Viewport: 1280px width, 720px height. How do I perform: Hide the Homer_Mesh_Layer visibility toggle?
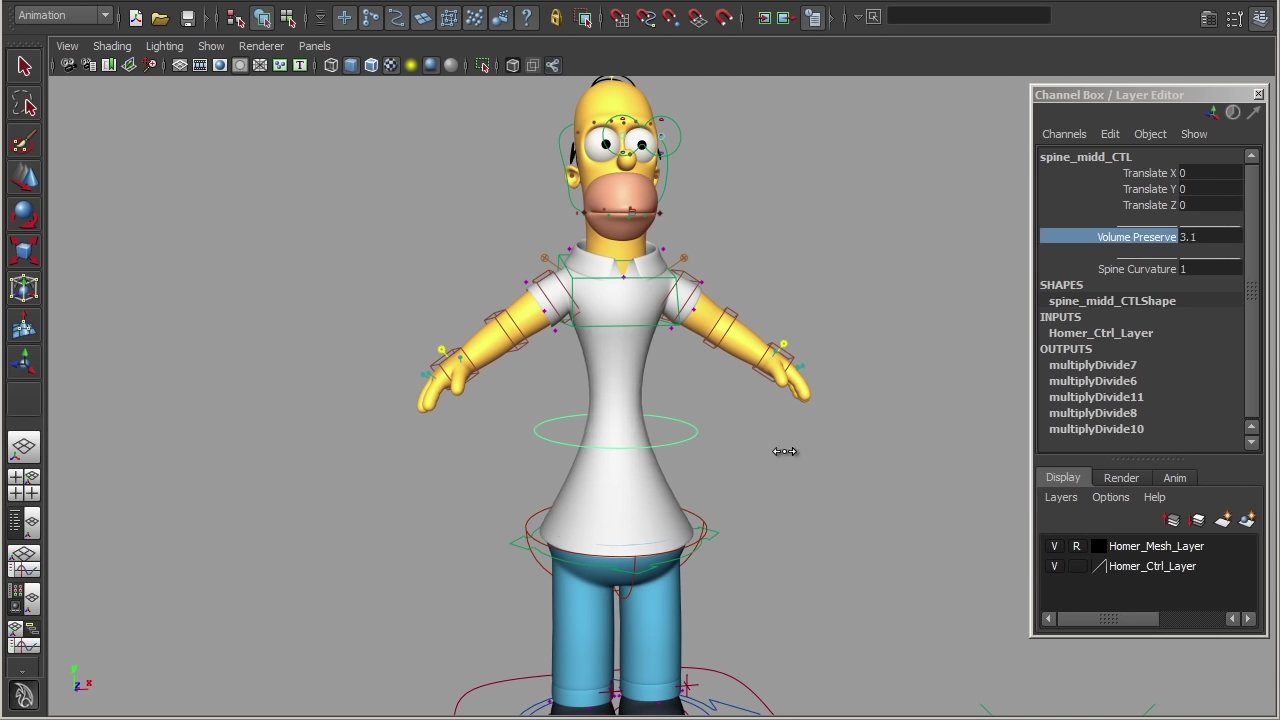(1053, 545)
